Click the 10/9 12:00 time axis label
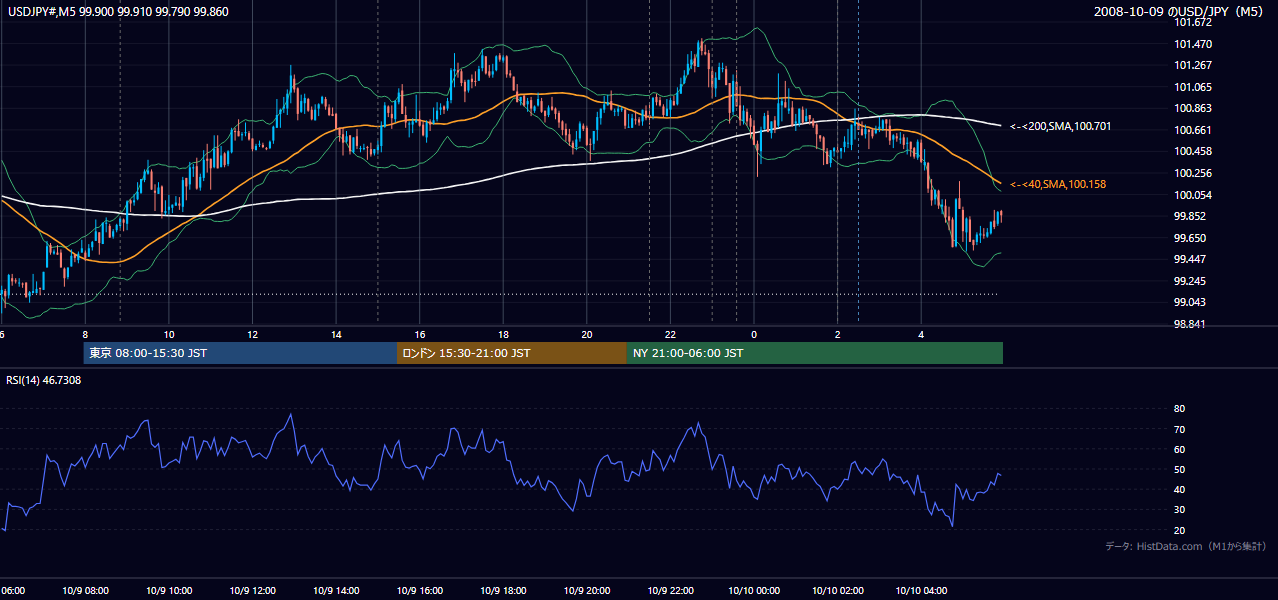Image resolution: width=1278 pixels, height=600 pixels. [x=252, y=591]
